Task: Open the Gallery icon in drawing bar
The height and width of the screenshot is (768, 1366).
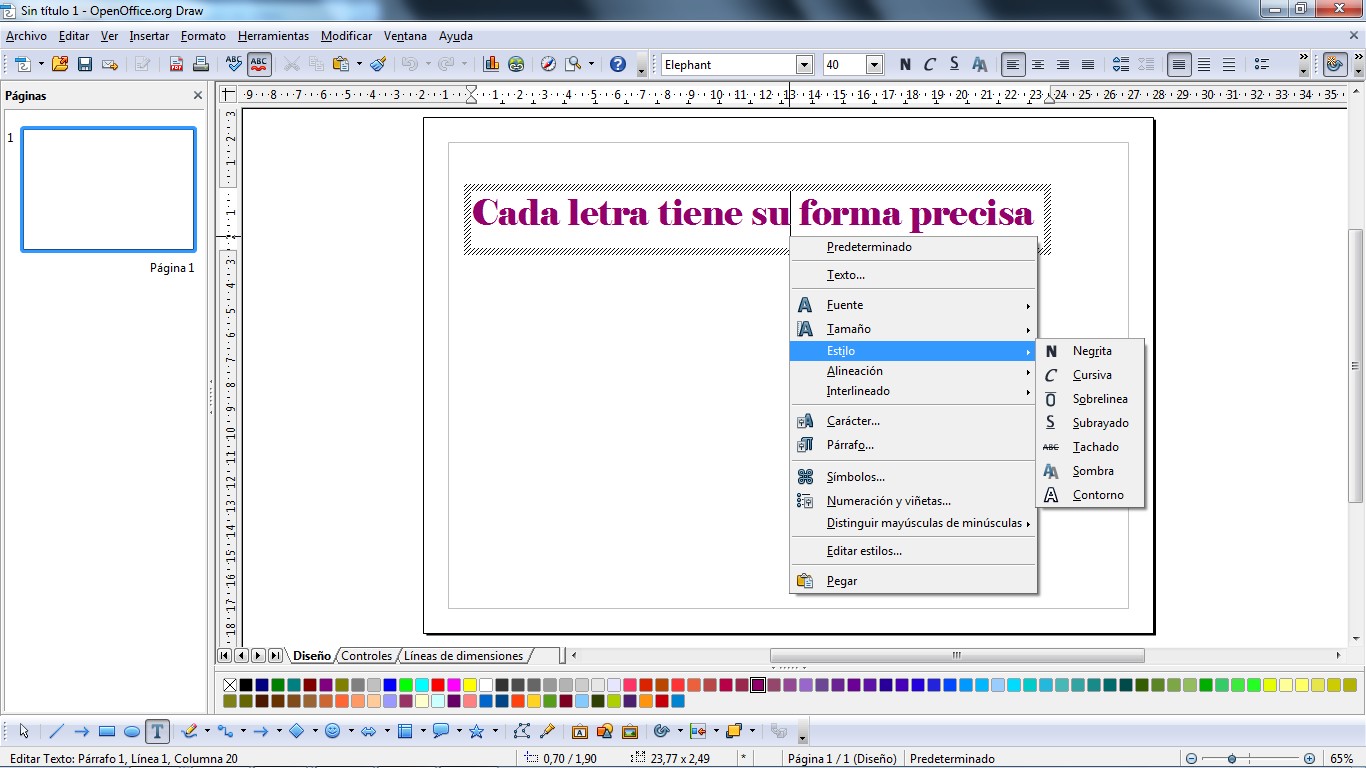Action: click(629, 731)
